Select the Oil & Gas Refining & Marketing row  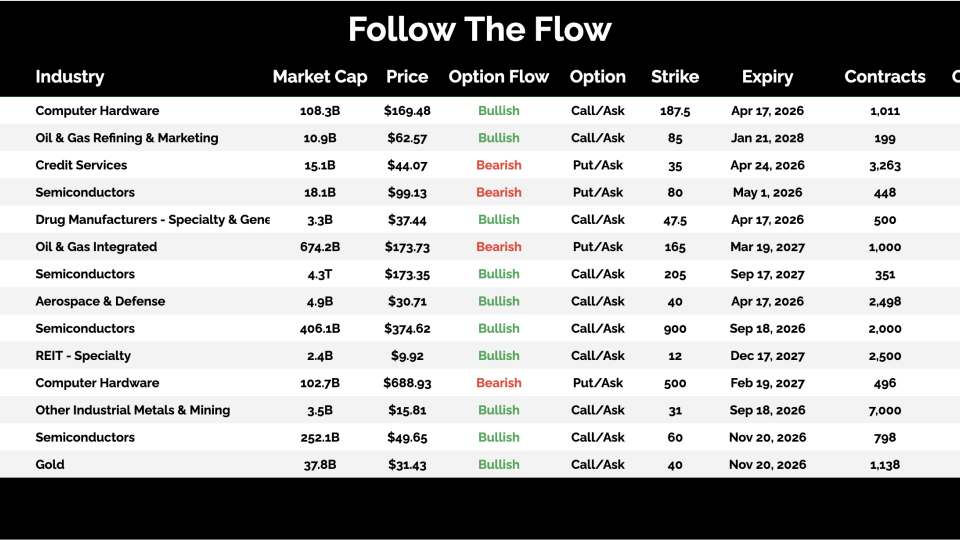coord(127,138)
